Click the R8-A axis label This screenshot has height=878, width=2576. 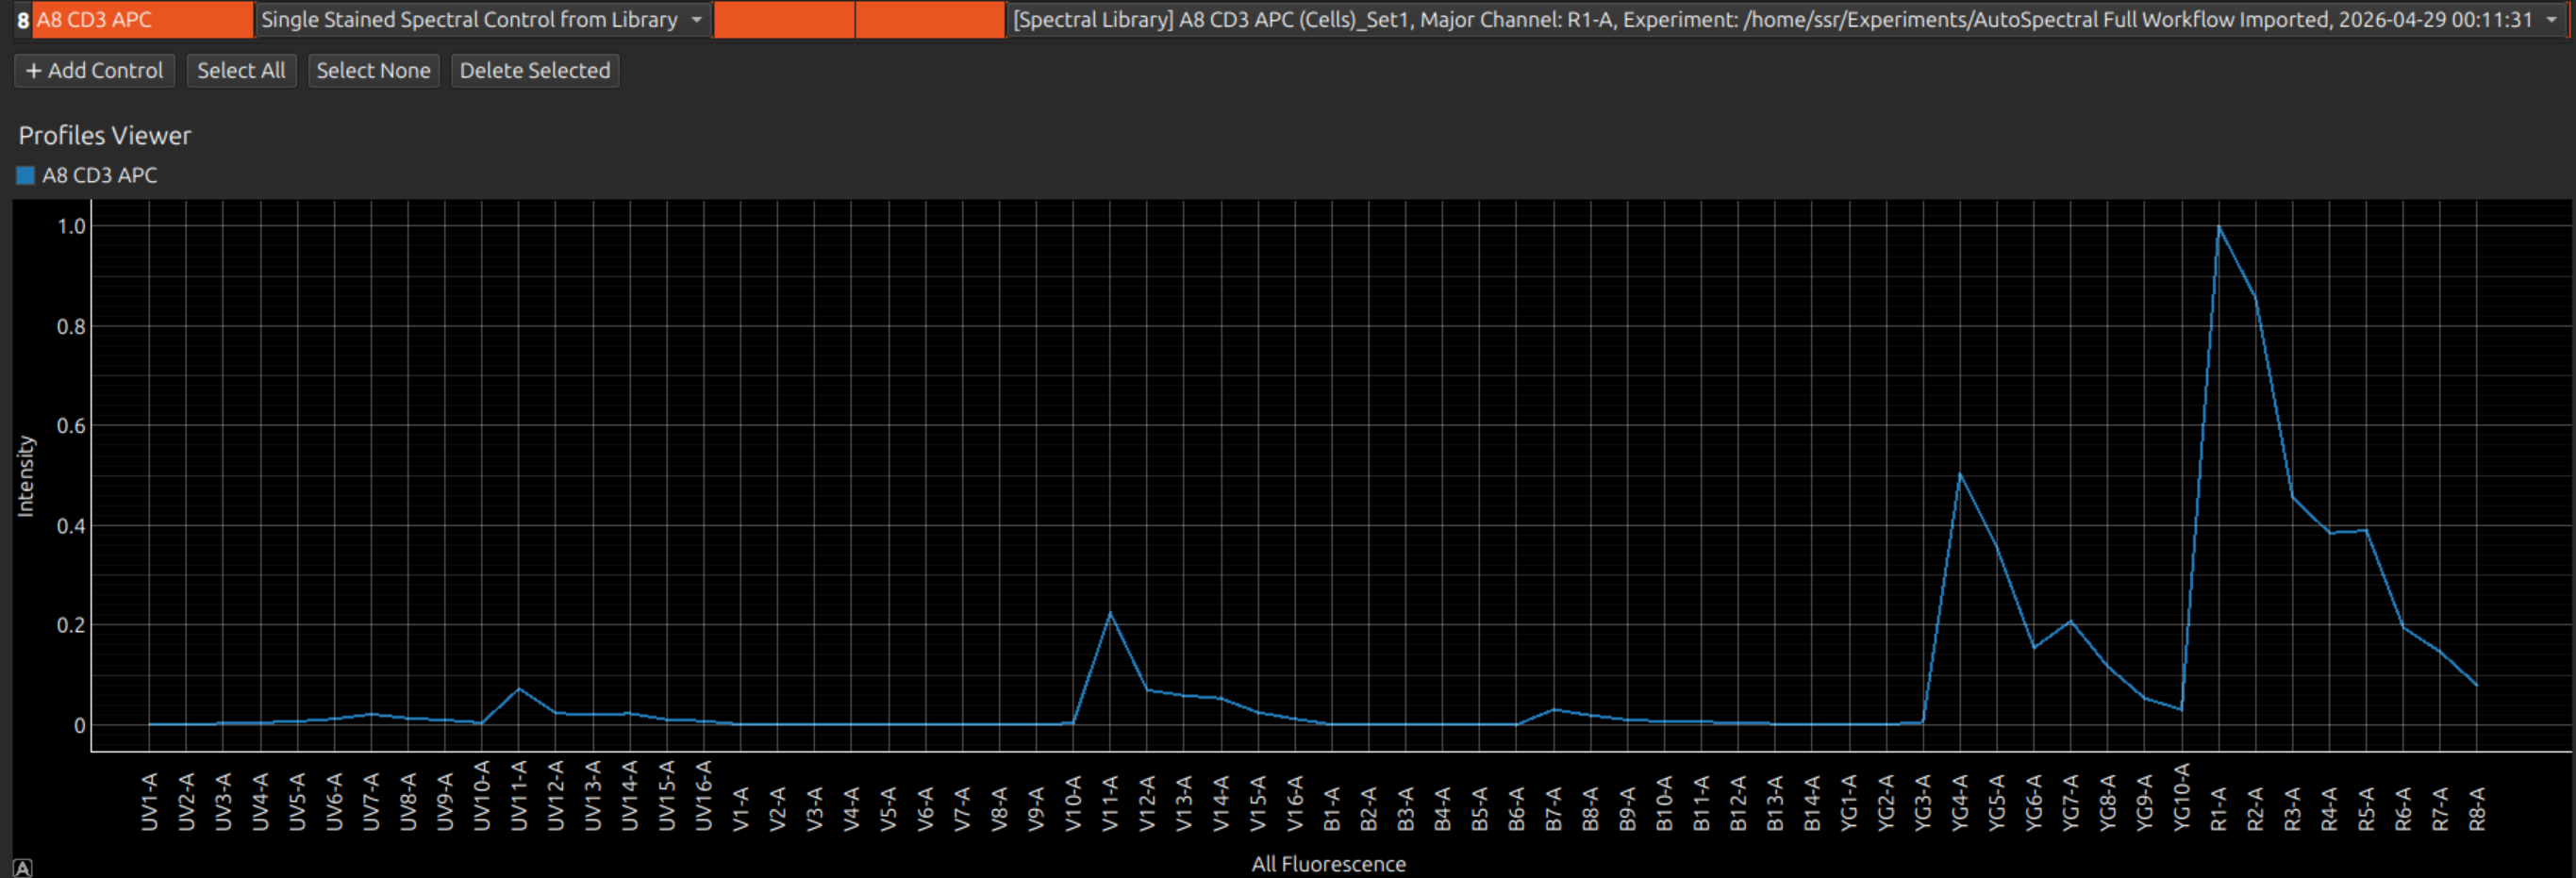[x=2477, y=808]
